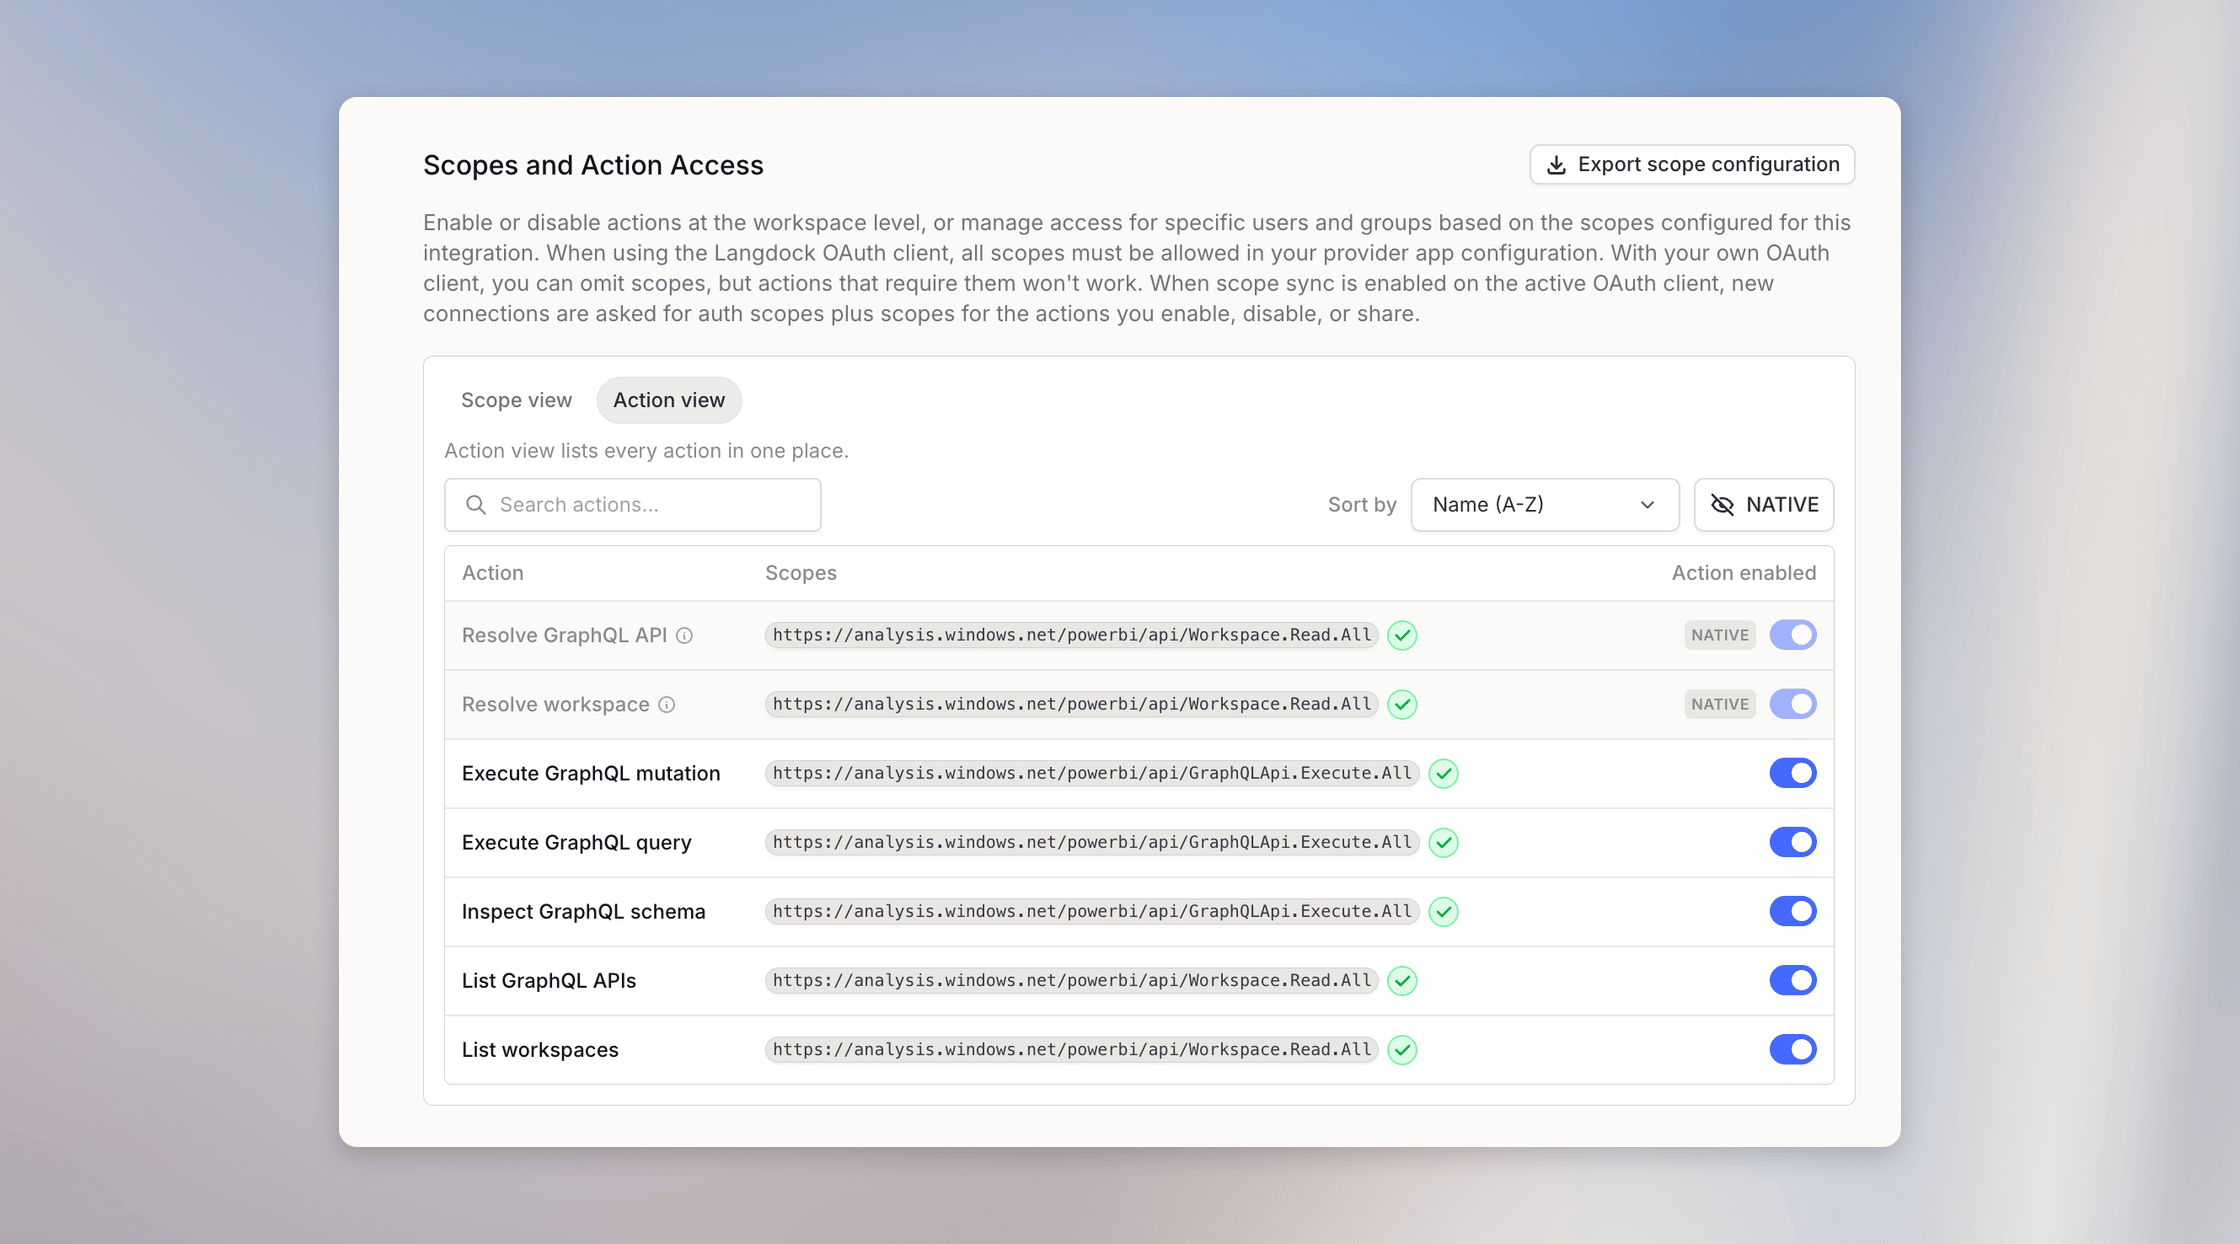The image size is (2240, 1244).
Task: Click GraphQLApi.Execute.All scope of Inspect GraphQL schema
Action: [1092, 911]
